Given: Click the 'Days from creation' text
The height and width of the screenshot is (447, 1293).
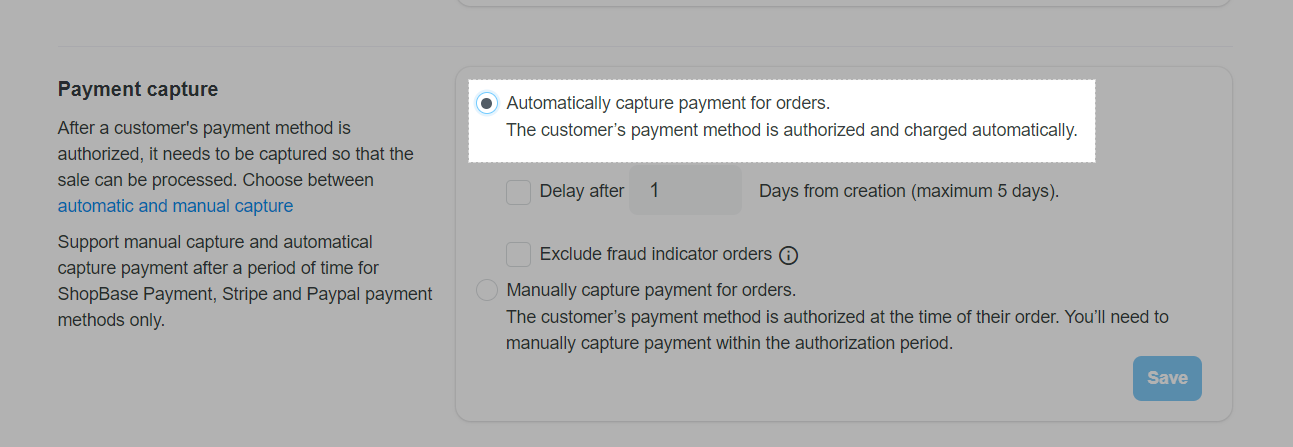Looking at the screenshot, I should pos(908,191).
